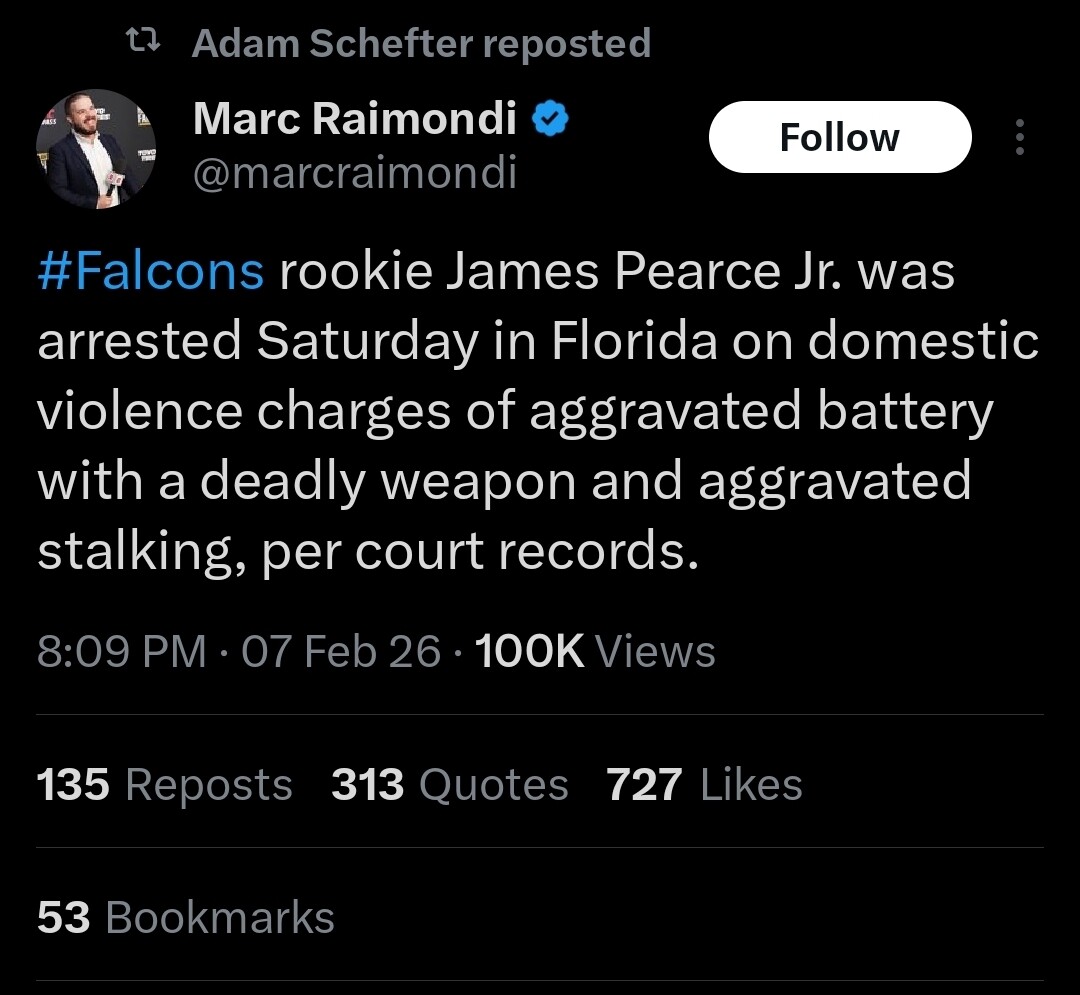
Task: Open the #Falcons hashtag
Action: tap(151, 272)
